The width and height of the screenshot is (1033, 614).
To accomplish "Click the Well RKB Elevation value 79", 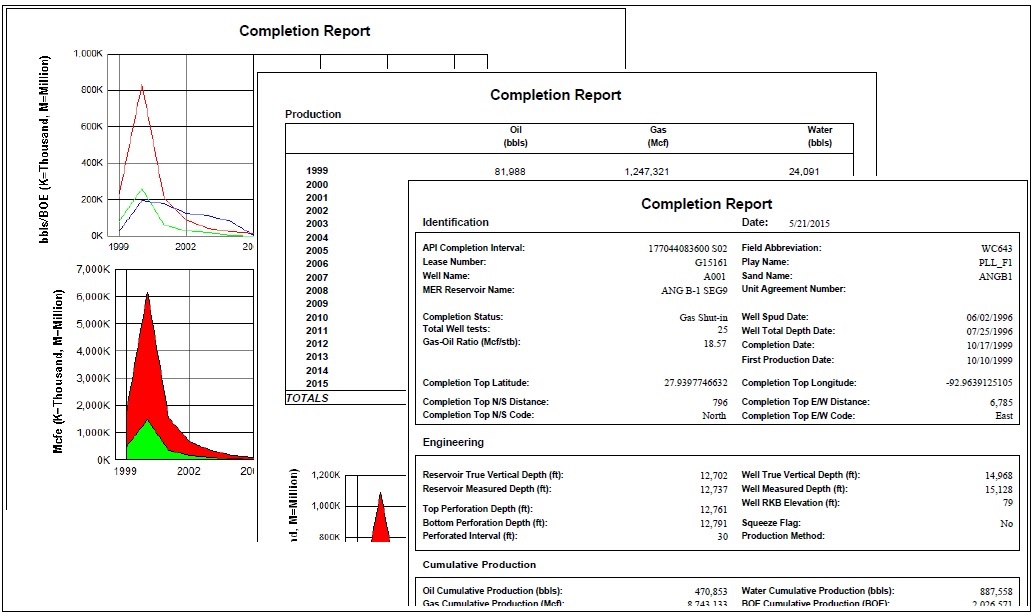I will pos(1008,503).
